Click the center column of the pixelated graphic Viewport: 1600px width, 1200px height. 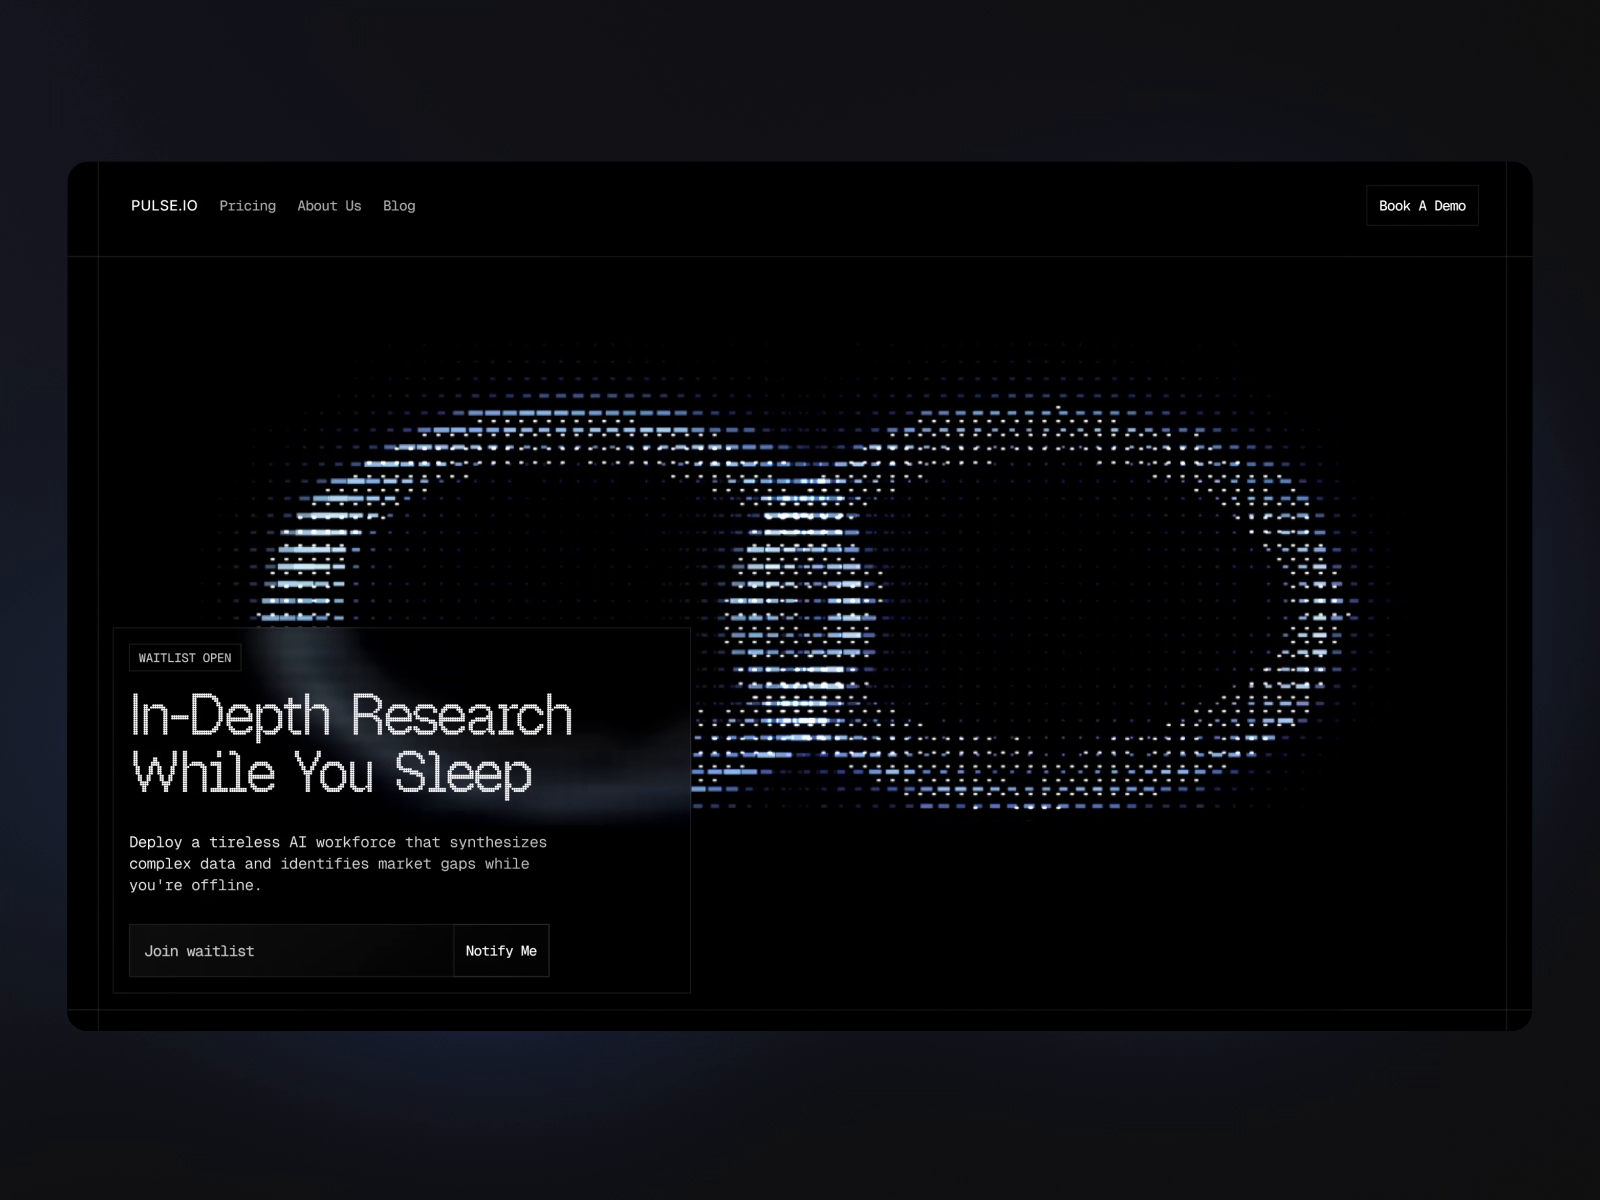(x=800, y=600)
